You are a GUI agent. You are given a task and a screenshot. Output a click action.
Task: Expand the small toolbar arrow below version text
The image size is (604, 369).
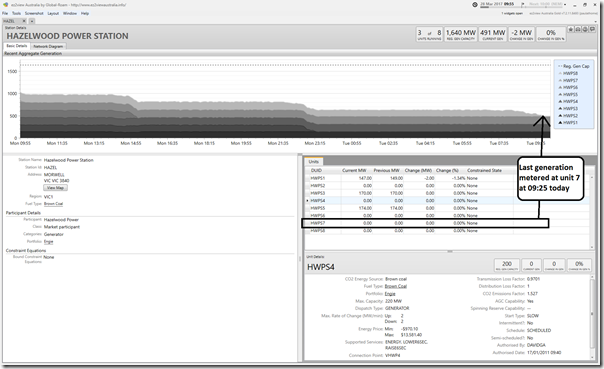(x=596, y=22)
